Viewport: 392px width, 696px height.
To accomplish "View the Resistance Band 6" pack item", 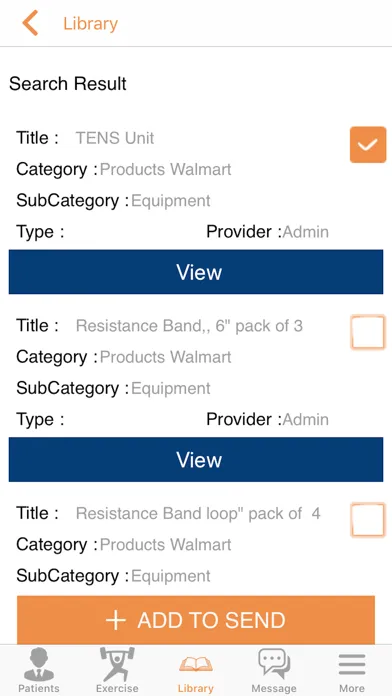I will [x=196, y=459].
